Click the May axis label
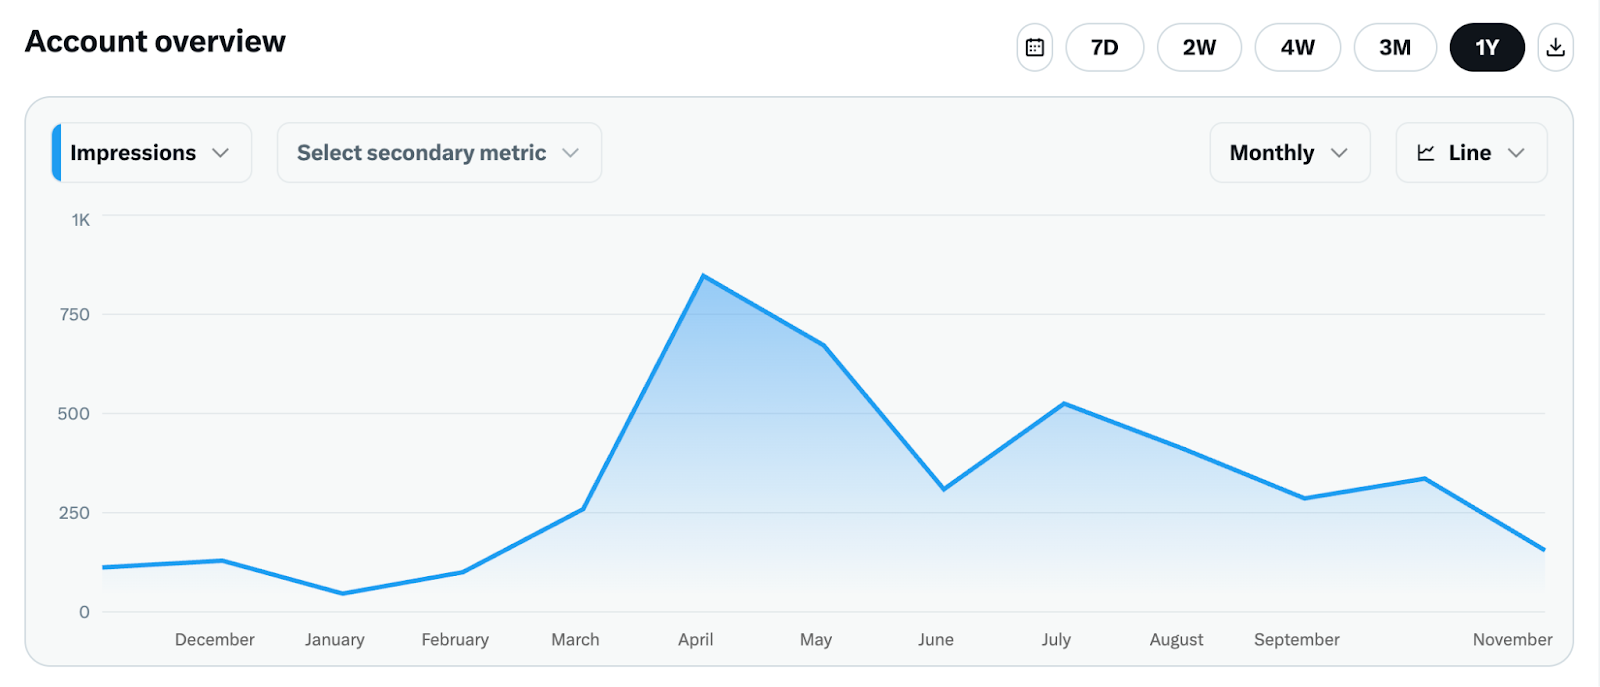 (816, 640)
